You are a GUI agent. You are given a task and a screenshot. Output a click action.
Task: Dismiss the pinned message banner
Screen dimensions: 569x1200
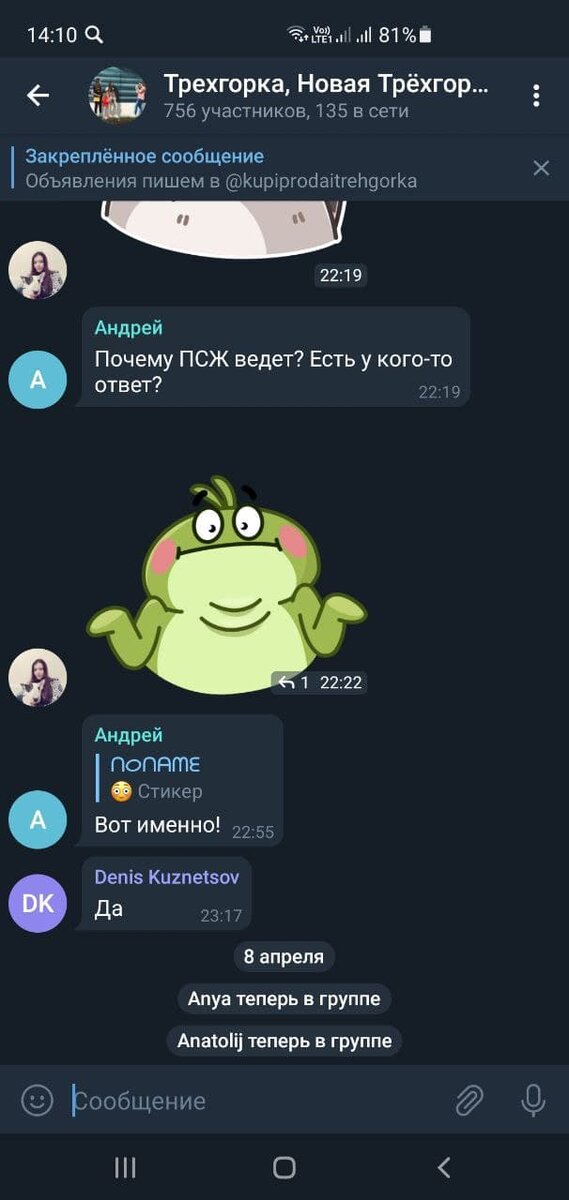[x=541, y=168]
